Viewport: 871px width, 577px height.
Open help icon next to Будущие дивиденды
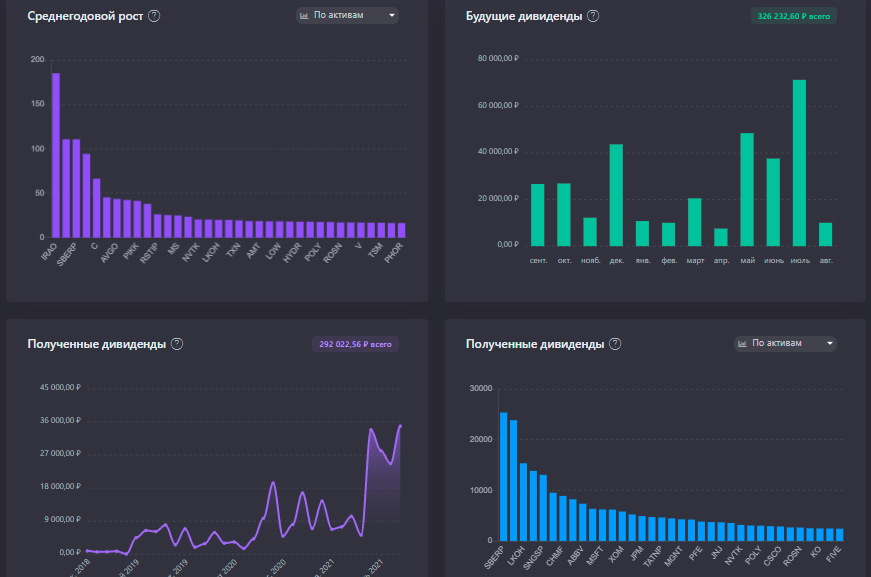point(593,16)
